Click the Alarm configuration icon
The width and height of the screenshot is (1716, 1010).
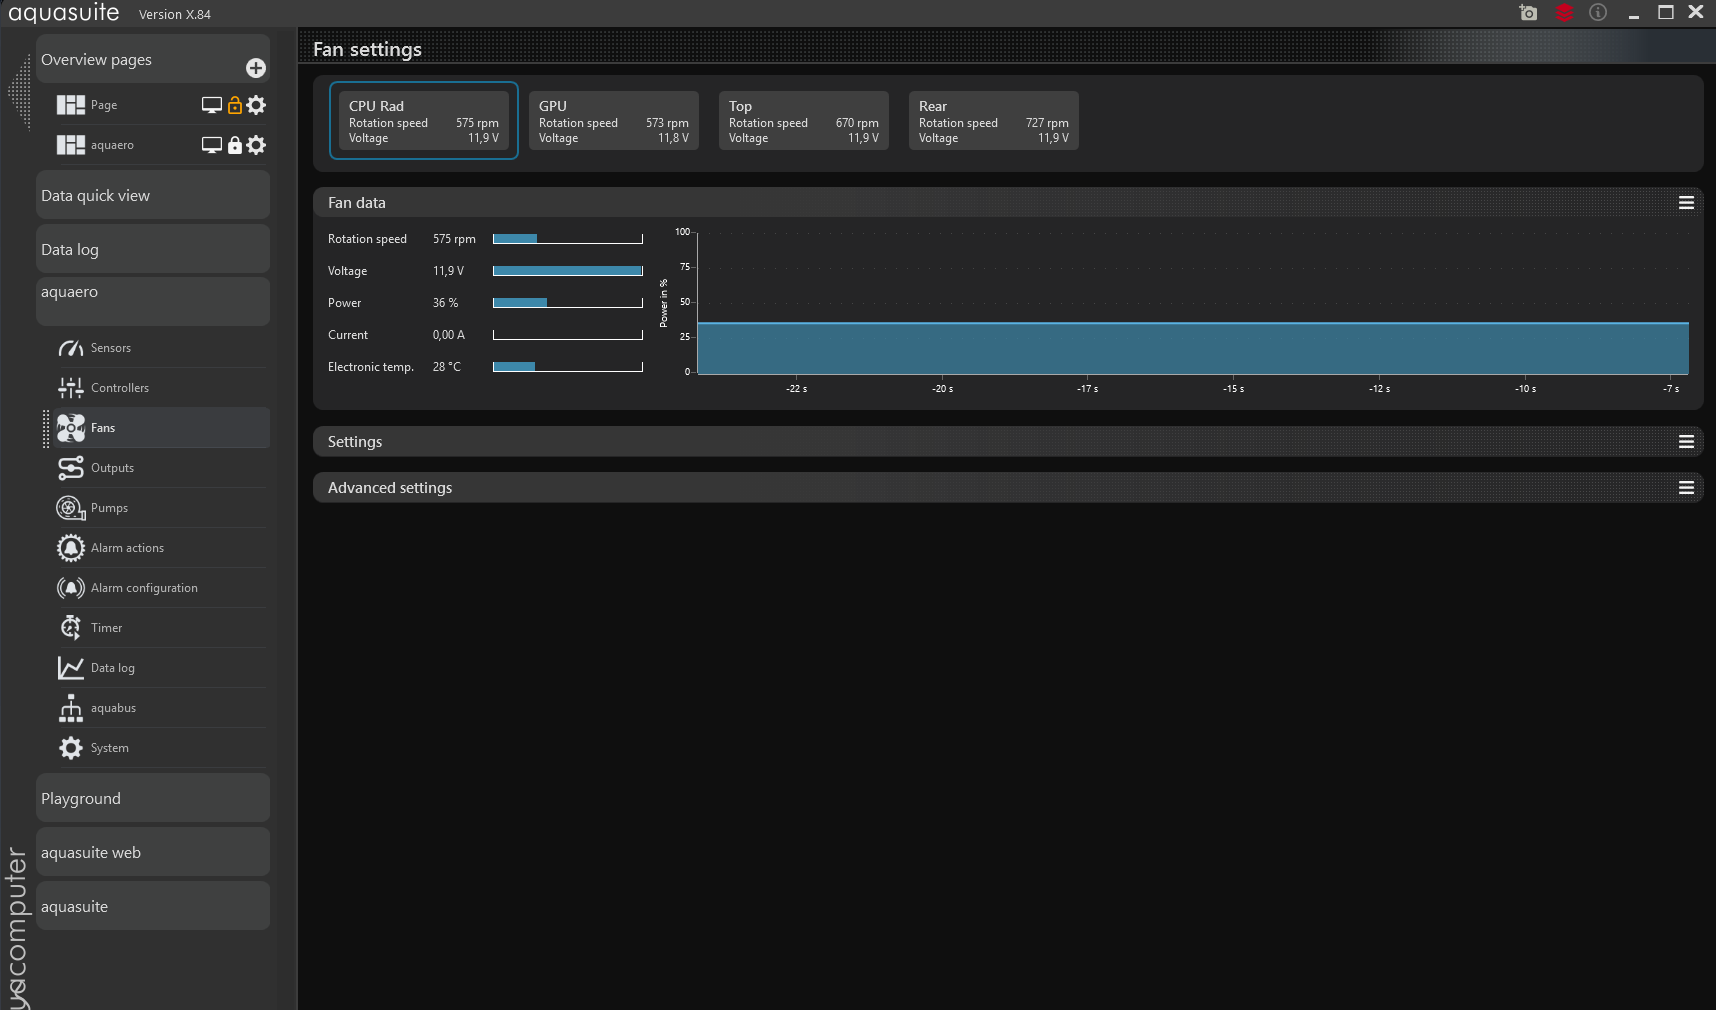71,588
